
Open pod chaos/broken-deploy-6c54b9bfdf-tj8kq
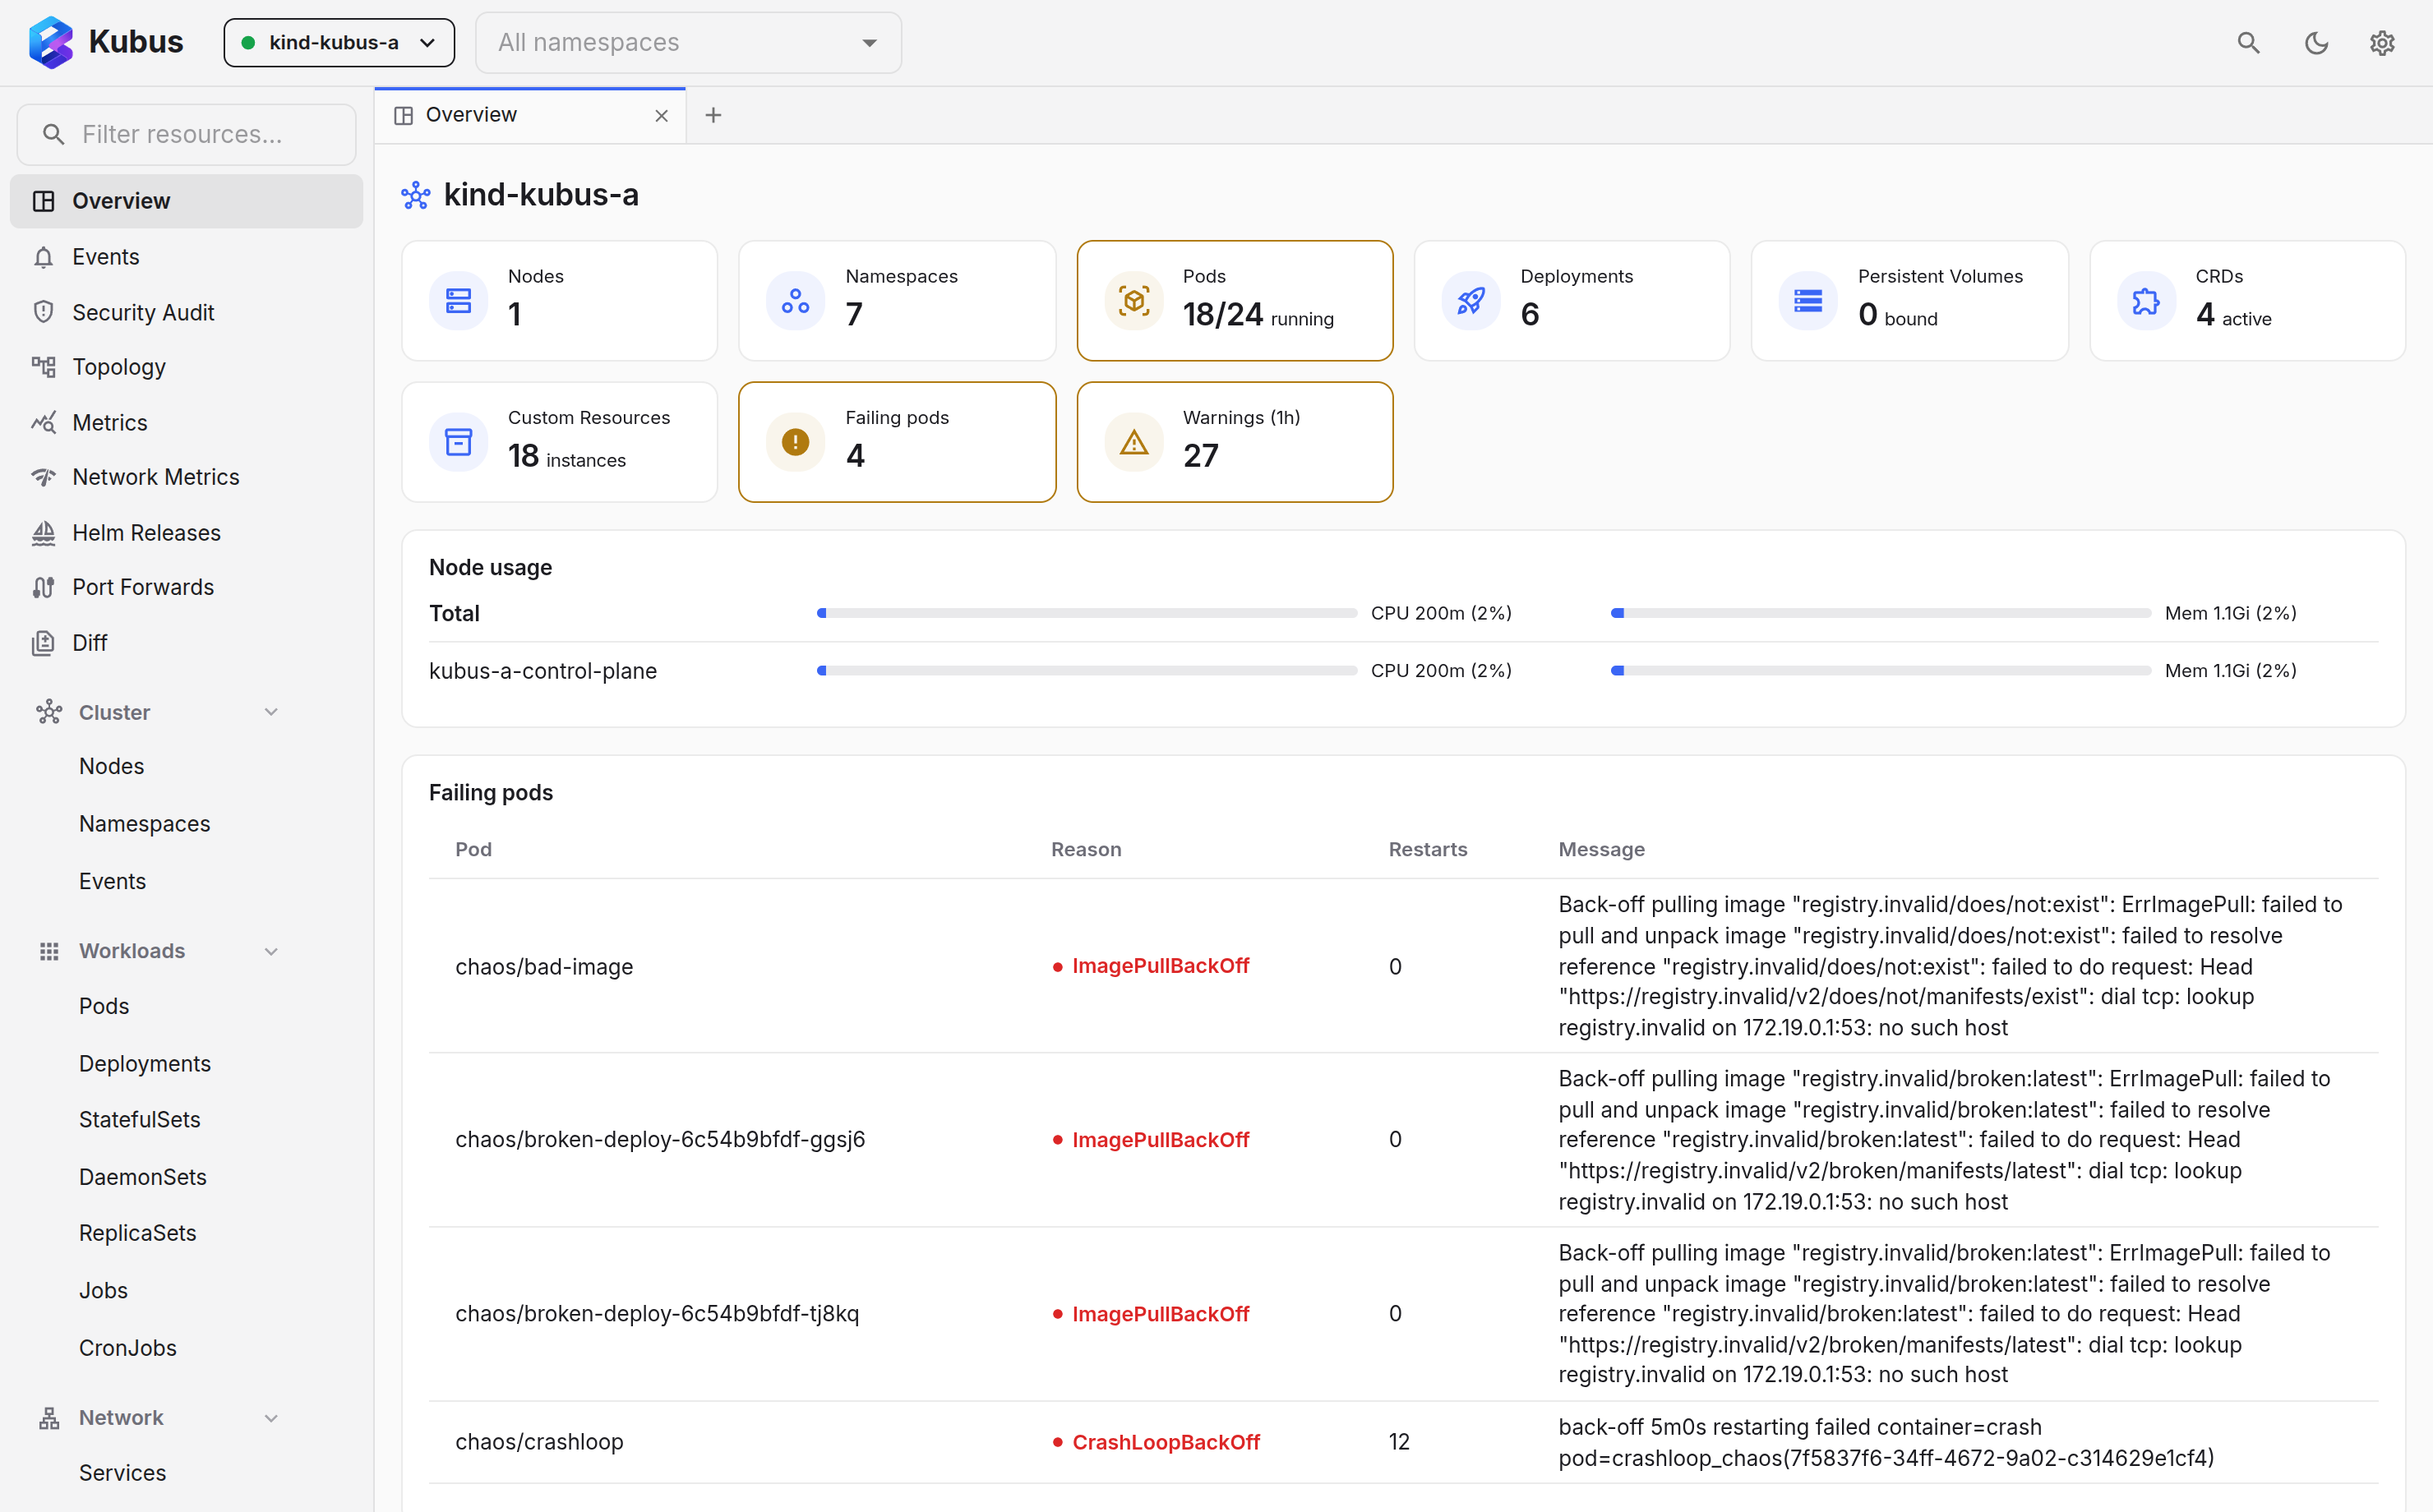coord(657,1314)
